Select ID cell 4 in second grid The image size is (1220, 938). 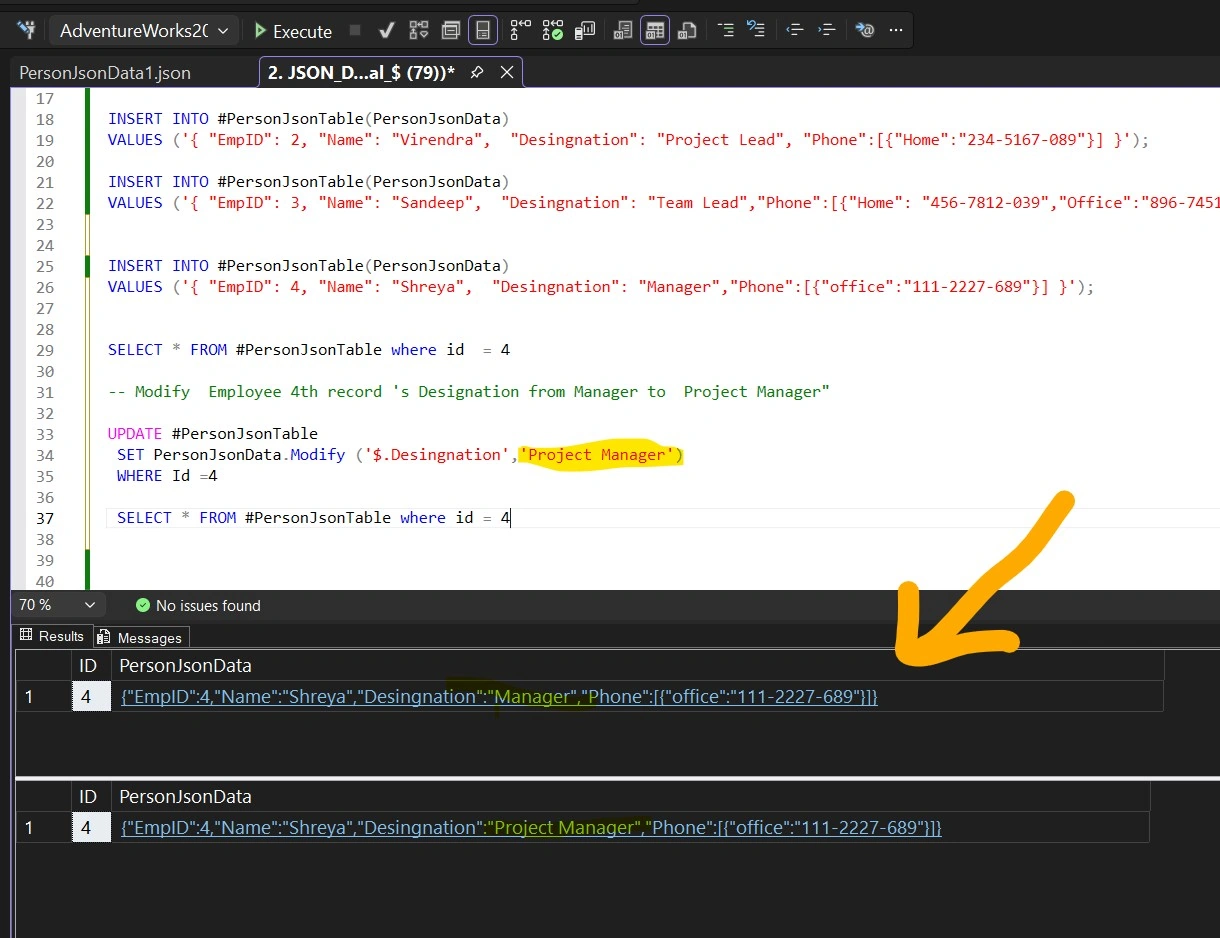(91, 827)
